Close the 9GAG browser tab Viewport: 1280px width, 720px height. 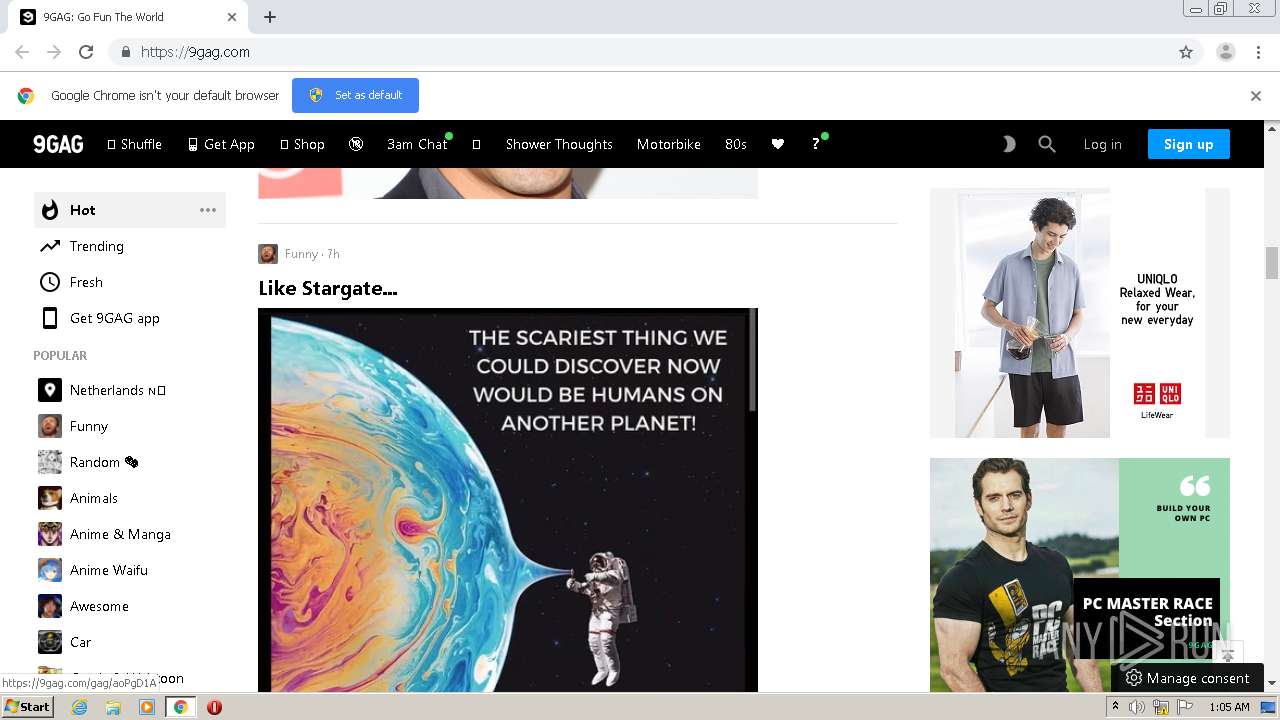pyautogui.click(x=232, y=17)
